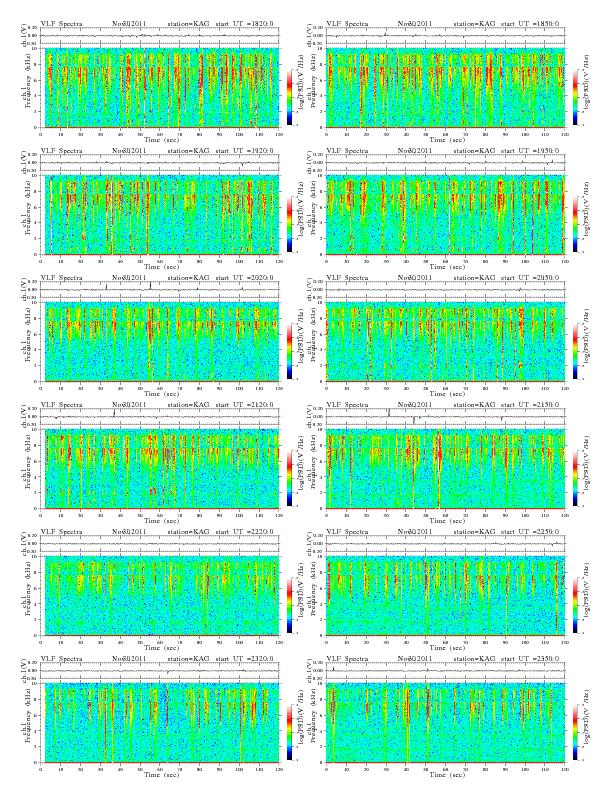612x792 pixels.
Task: Click the ch.1 voltage waveform above 2250 spectrogram
Action: 445,544
